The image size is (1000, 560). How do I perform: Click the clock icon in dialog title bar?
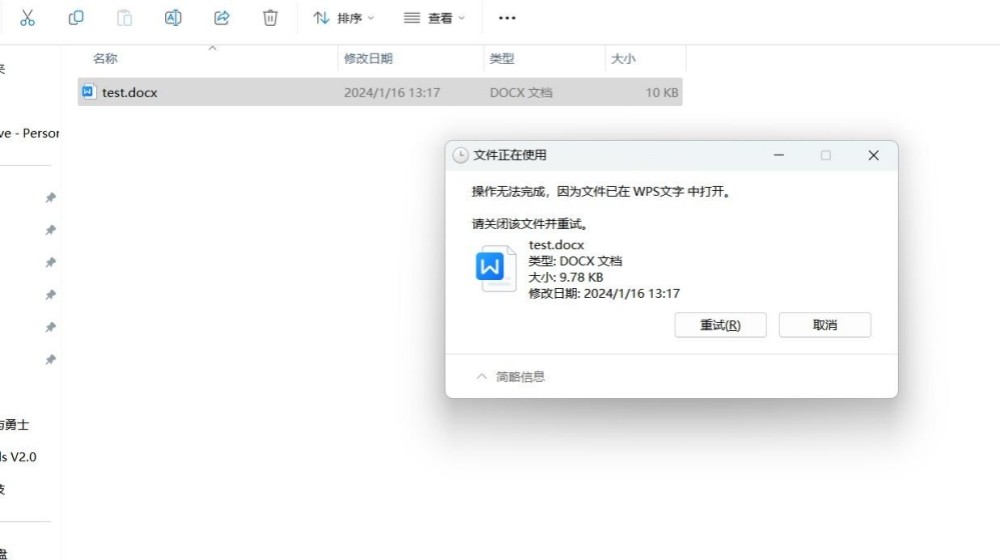coord(460,155)
